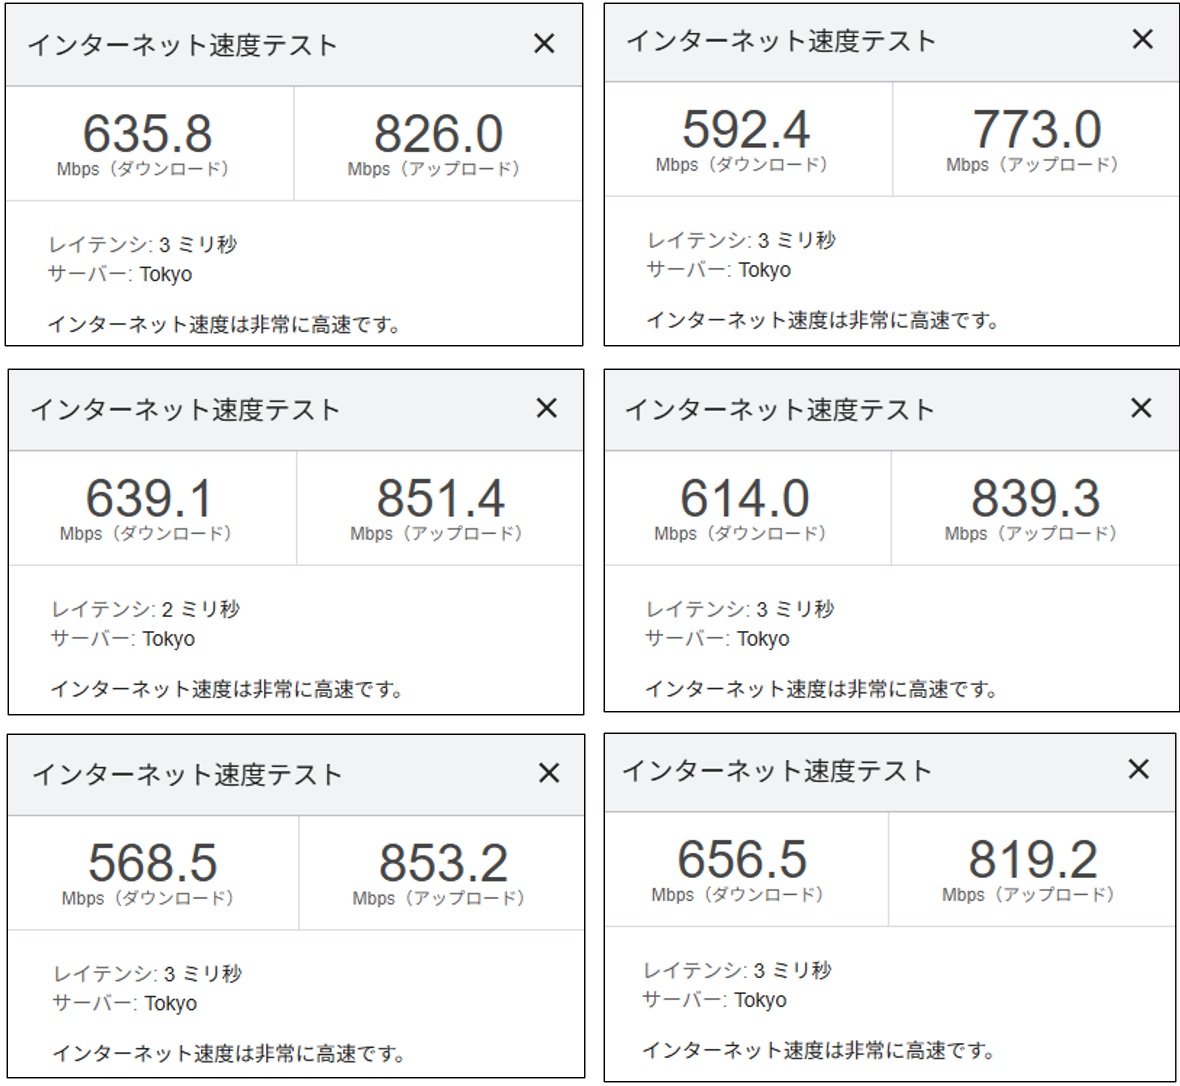Click the 656.5 Mbps download number
This screenshot has width=1180, height=1086.
[x=741, y=860]
